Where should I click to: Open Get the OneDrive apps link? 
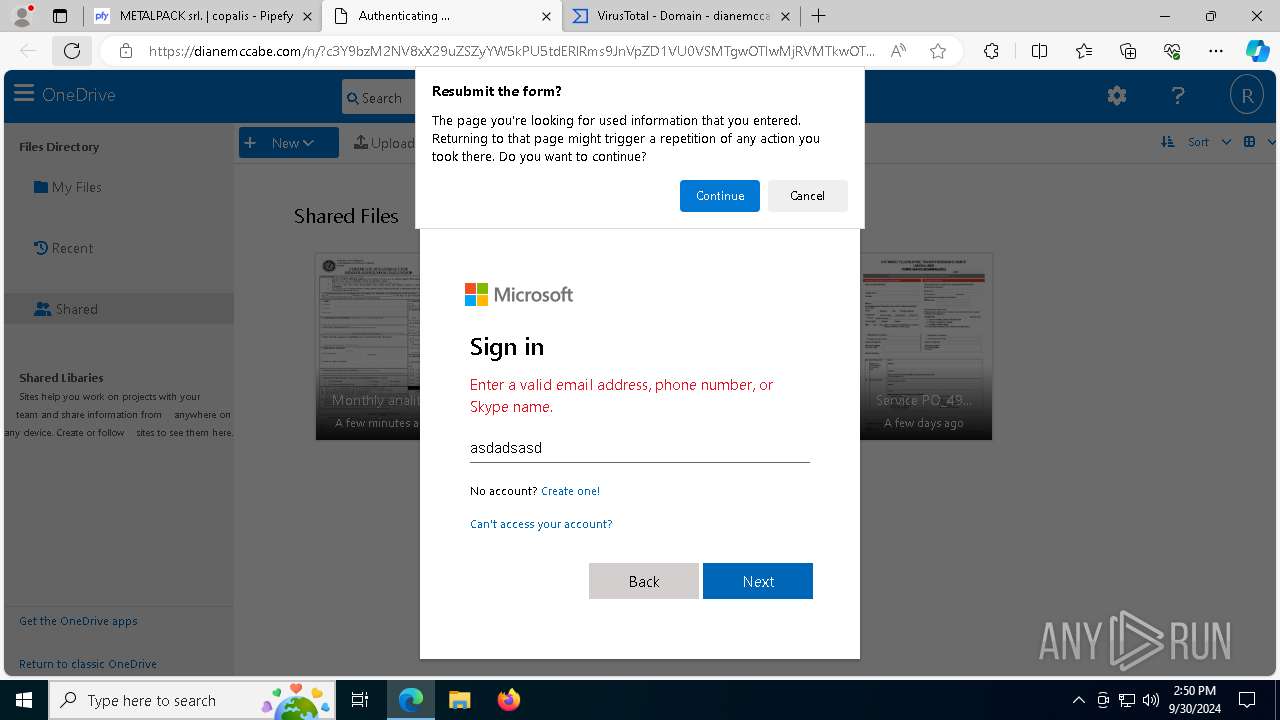click(78, 621)
